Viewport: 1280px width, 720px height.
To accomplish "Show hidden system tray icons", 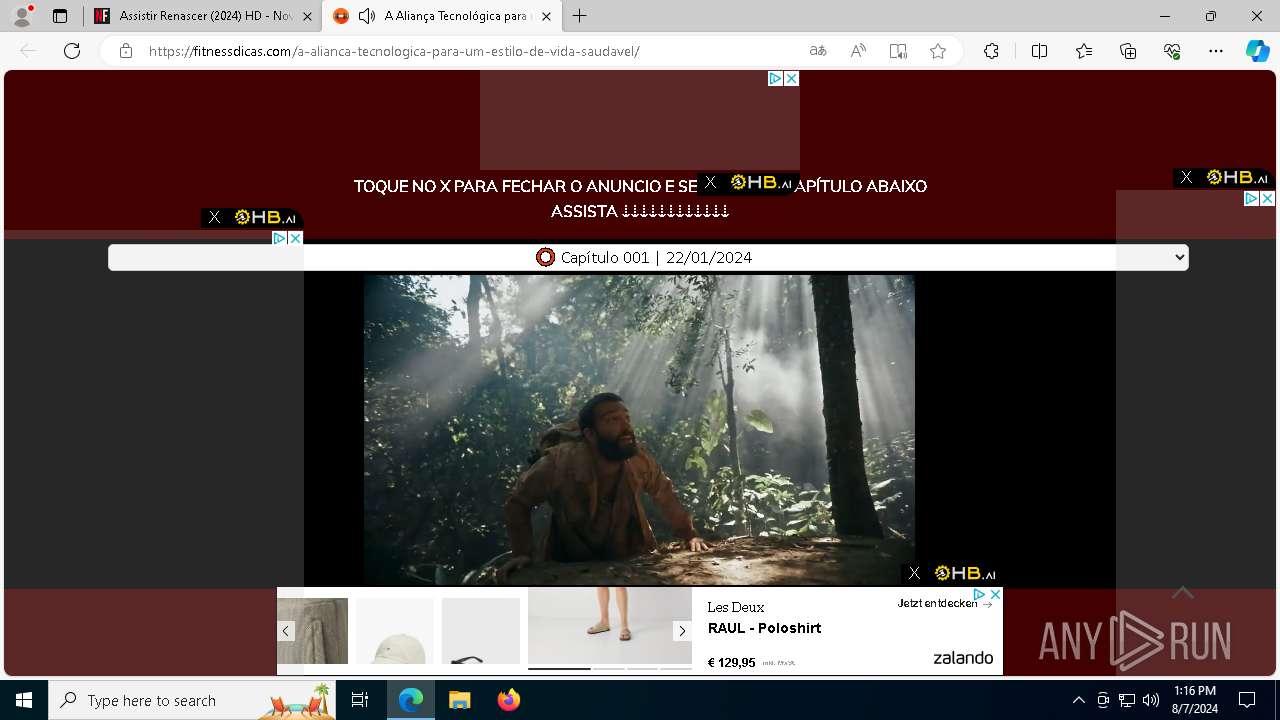I will pos(1078,700).
